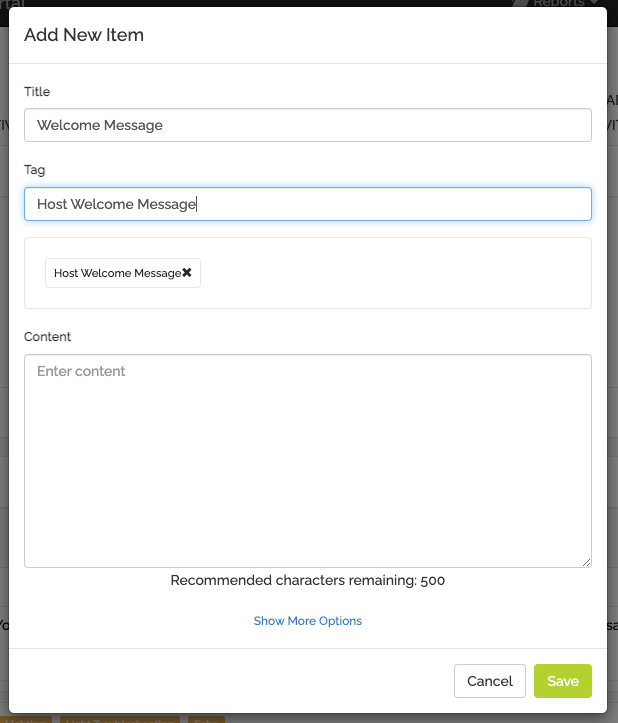Click the Title field label
The image size is (618, 723).
tap(37, 91)
